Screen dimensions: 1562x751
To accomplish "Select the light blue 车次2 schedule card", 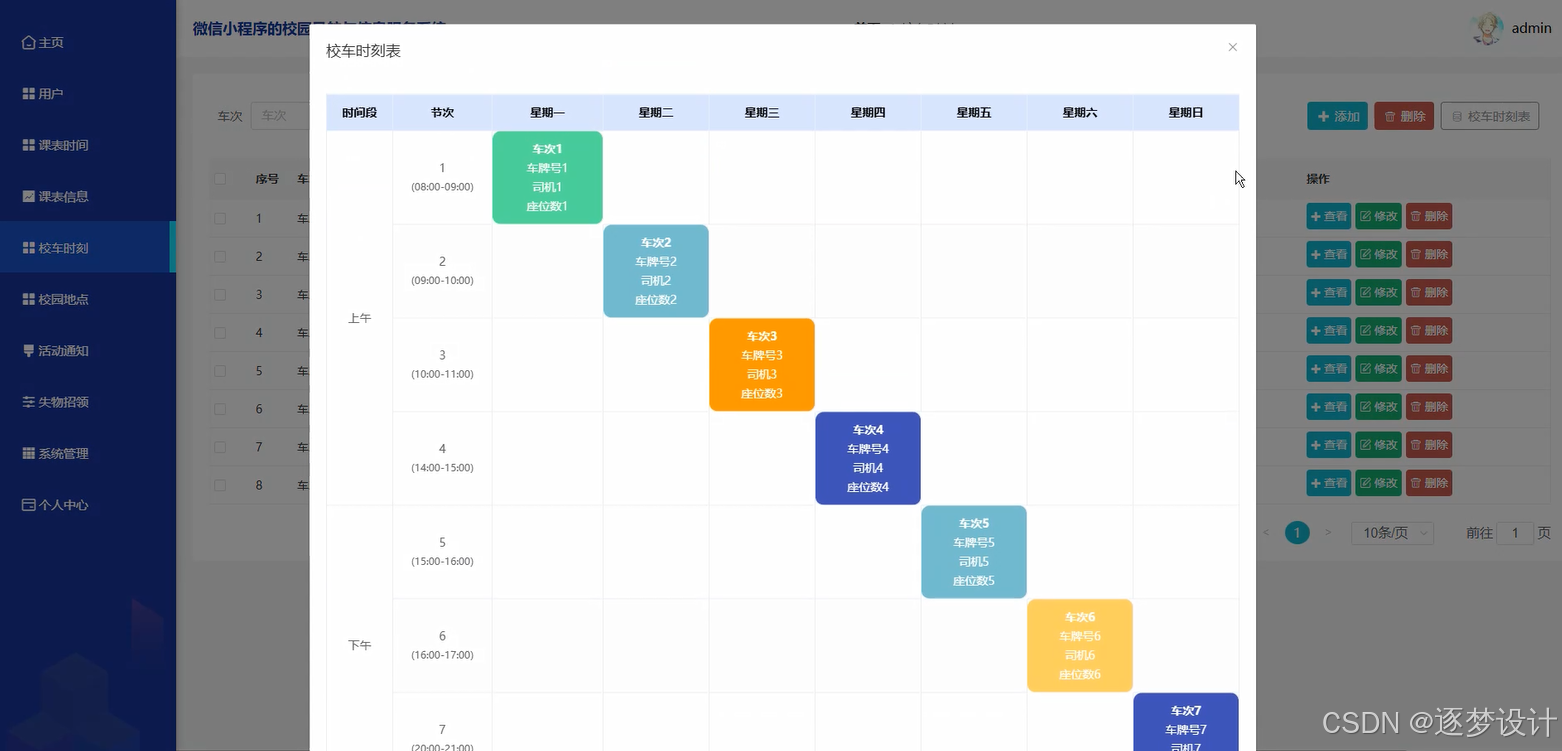I will coord(656,271).
